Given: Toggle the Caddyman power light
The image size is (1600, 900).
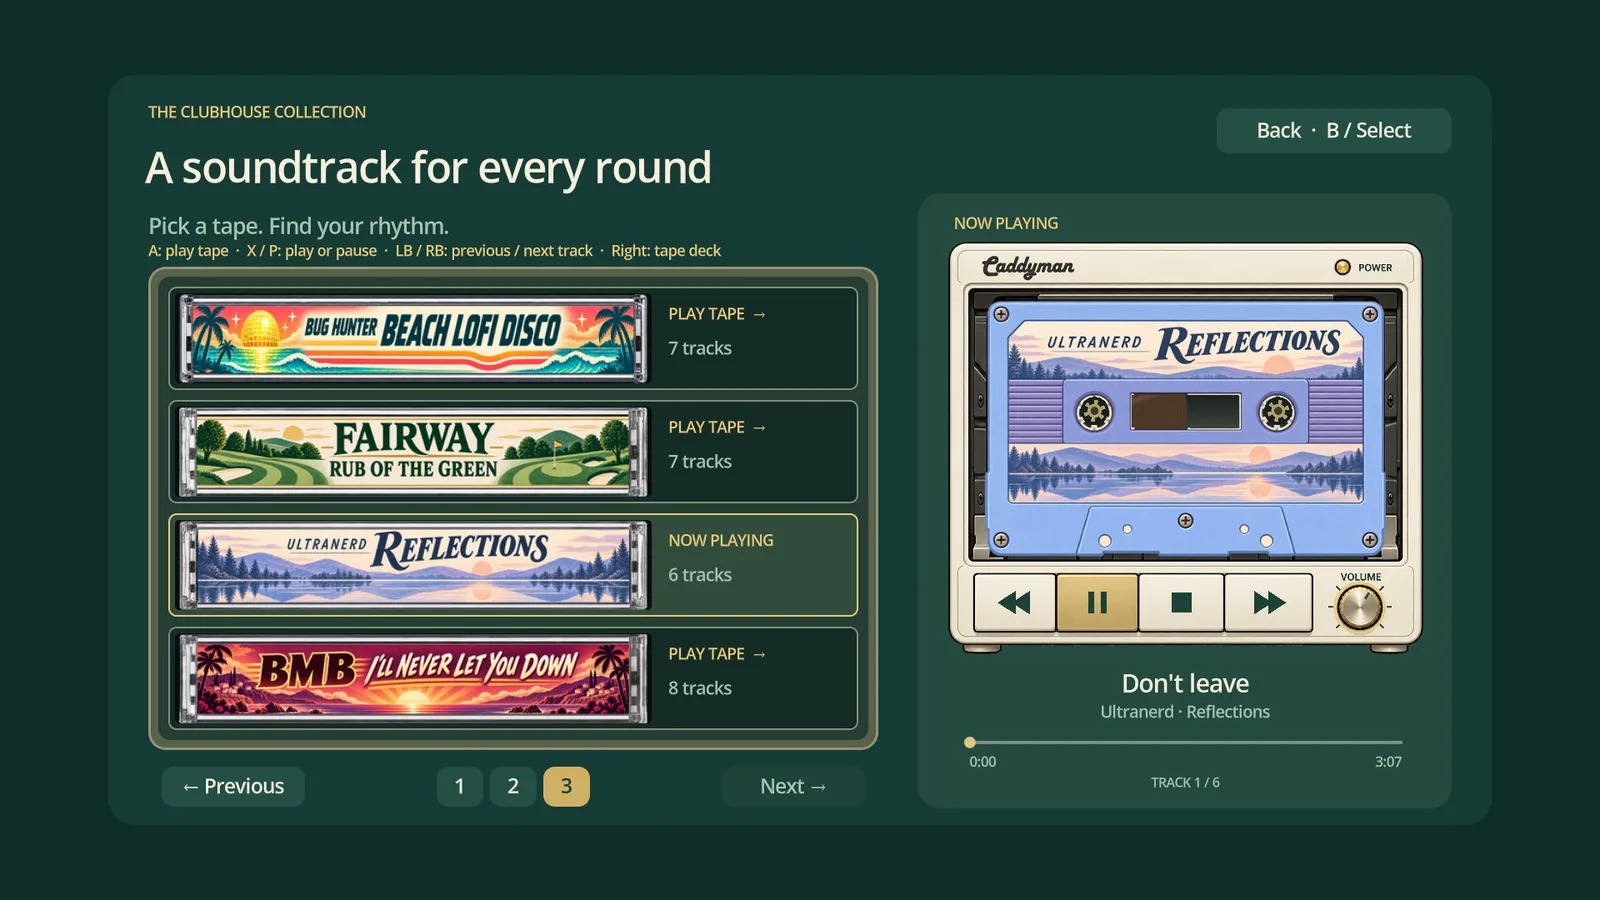Looking at the screenshot, I should pos(1342,267).
